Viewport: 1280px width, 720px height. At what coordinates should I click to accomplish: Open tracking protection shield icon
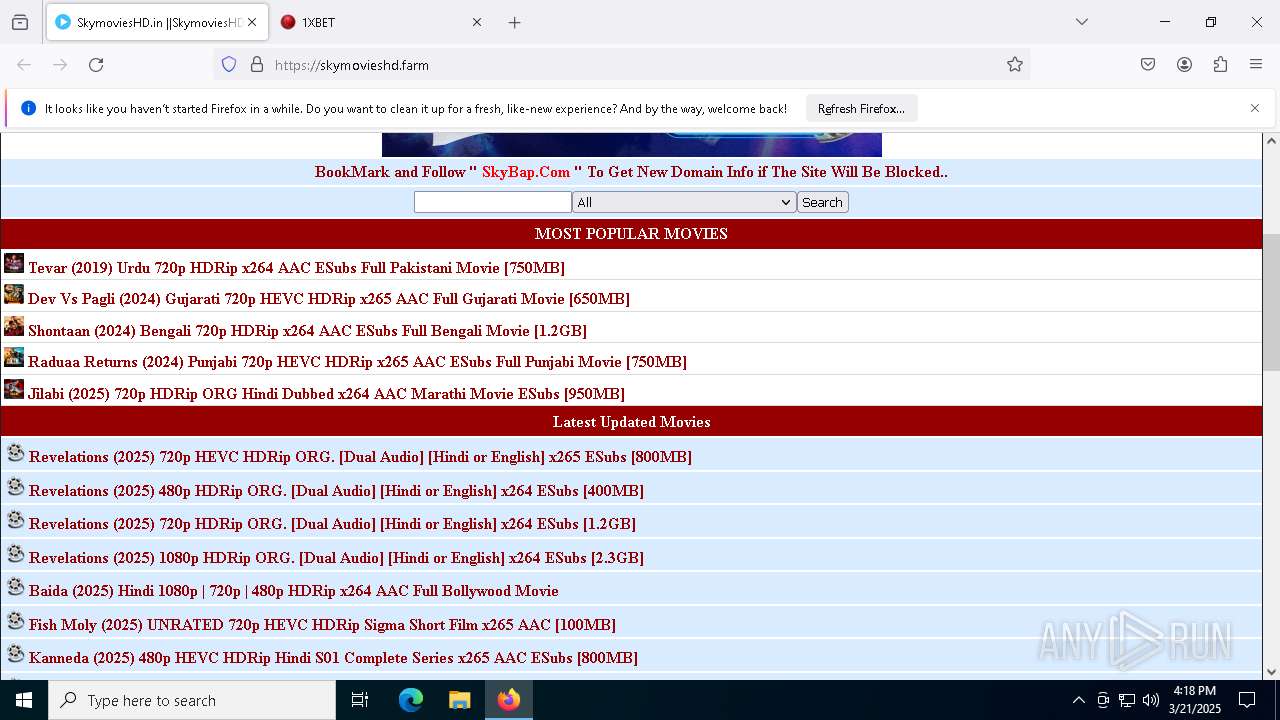[229, 65]
